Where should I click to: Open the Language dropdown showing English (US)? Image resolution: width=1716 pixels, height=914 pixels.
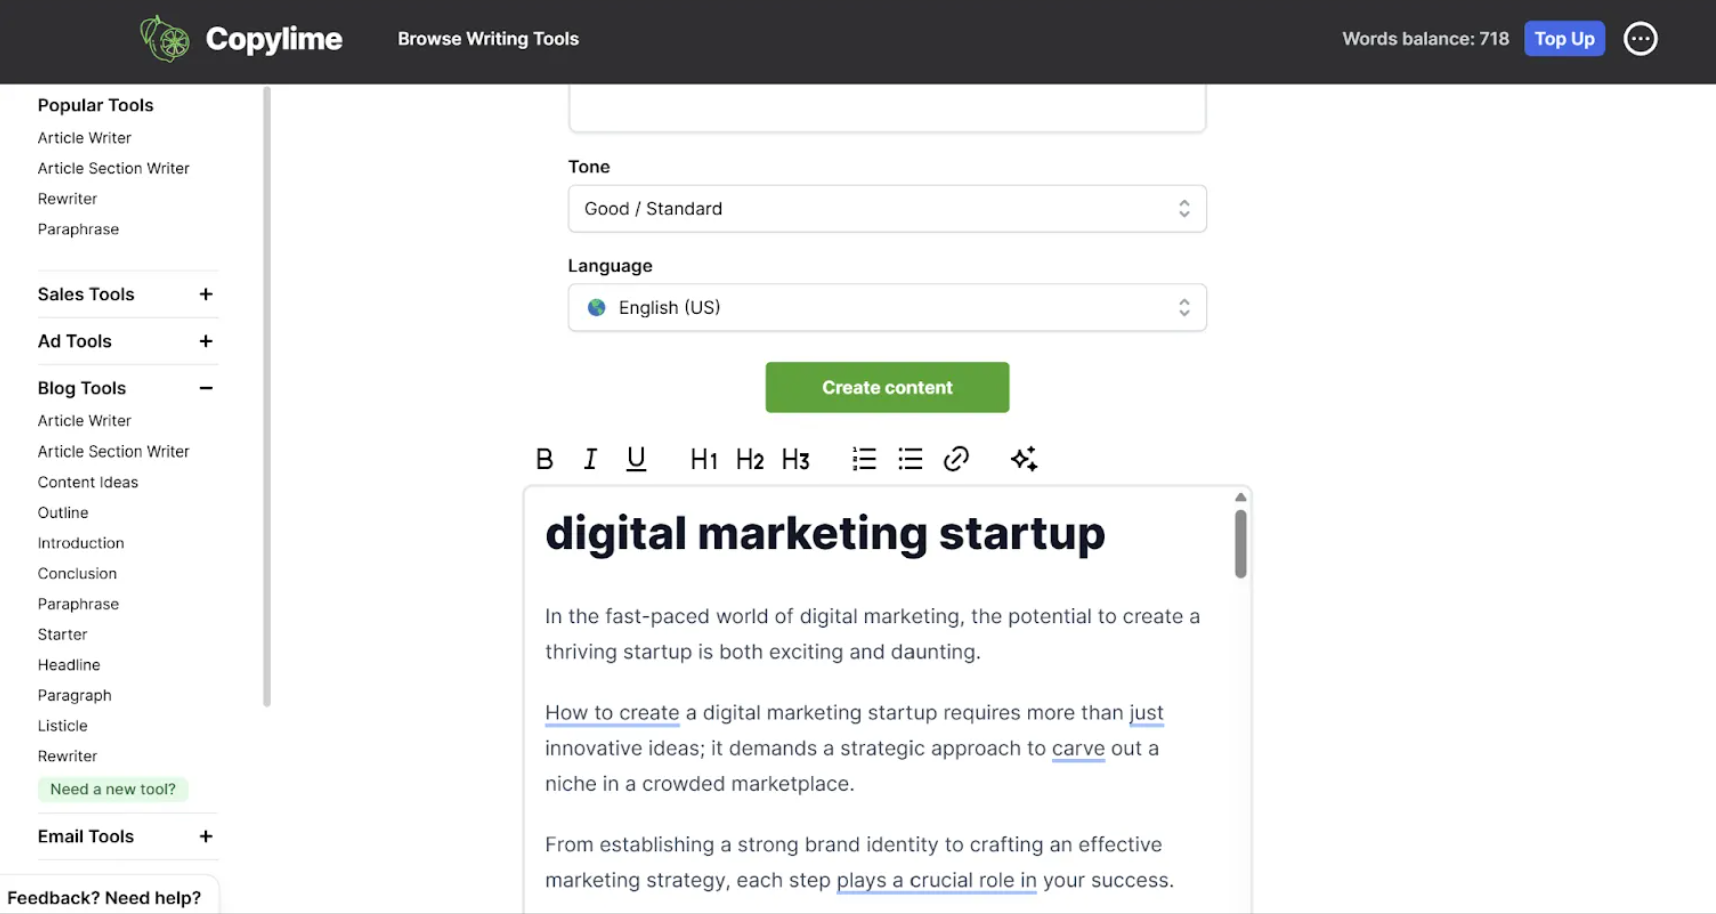pyautogui.click(x=887, y=308)
